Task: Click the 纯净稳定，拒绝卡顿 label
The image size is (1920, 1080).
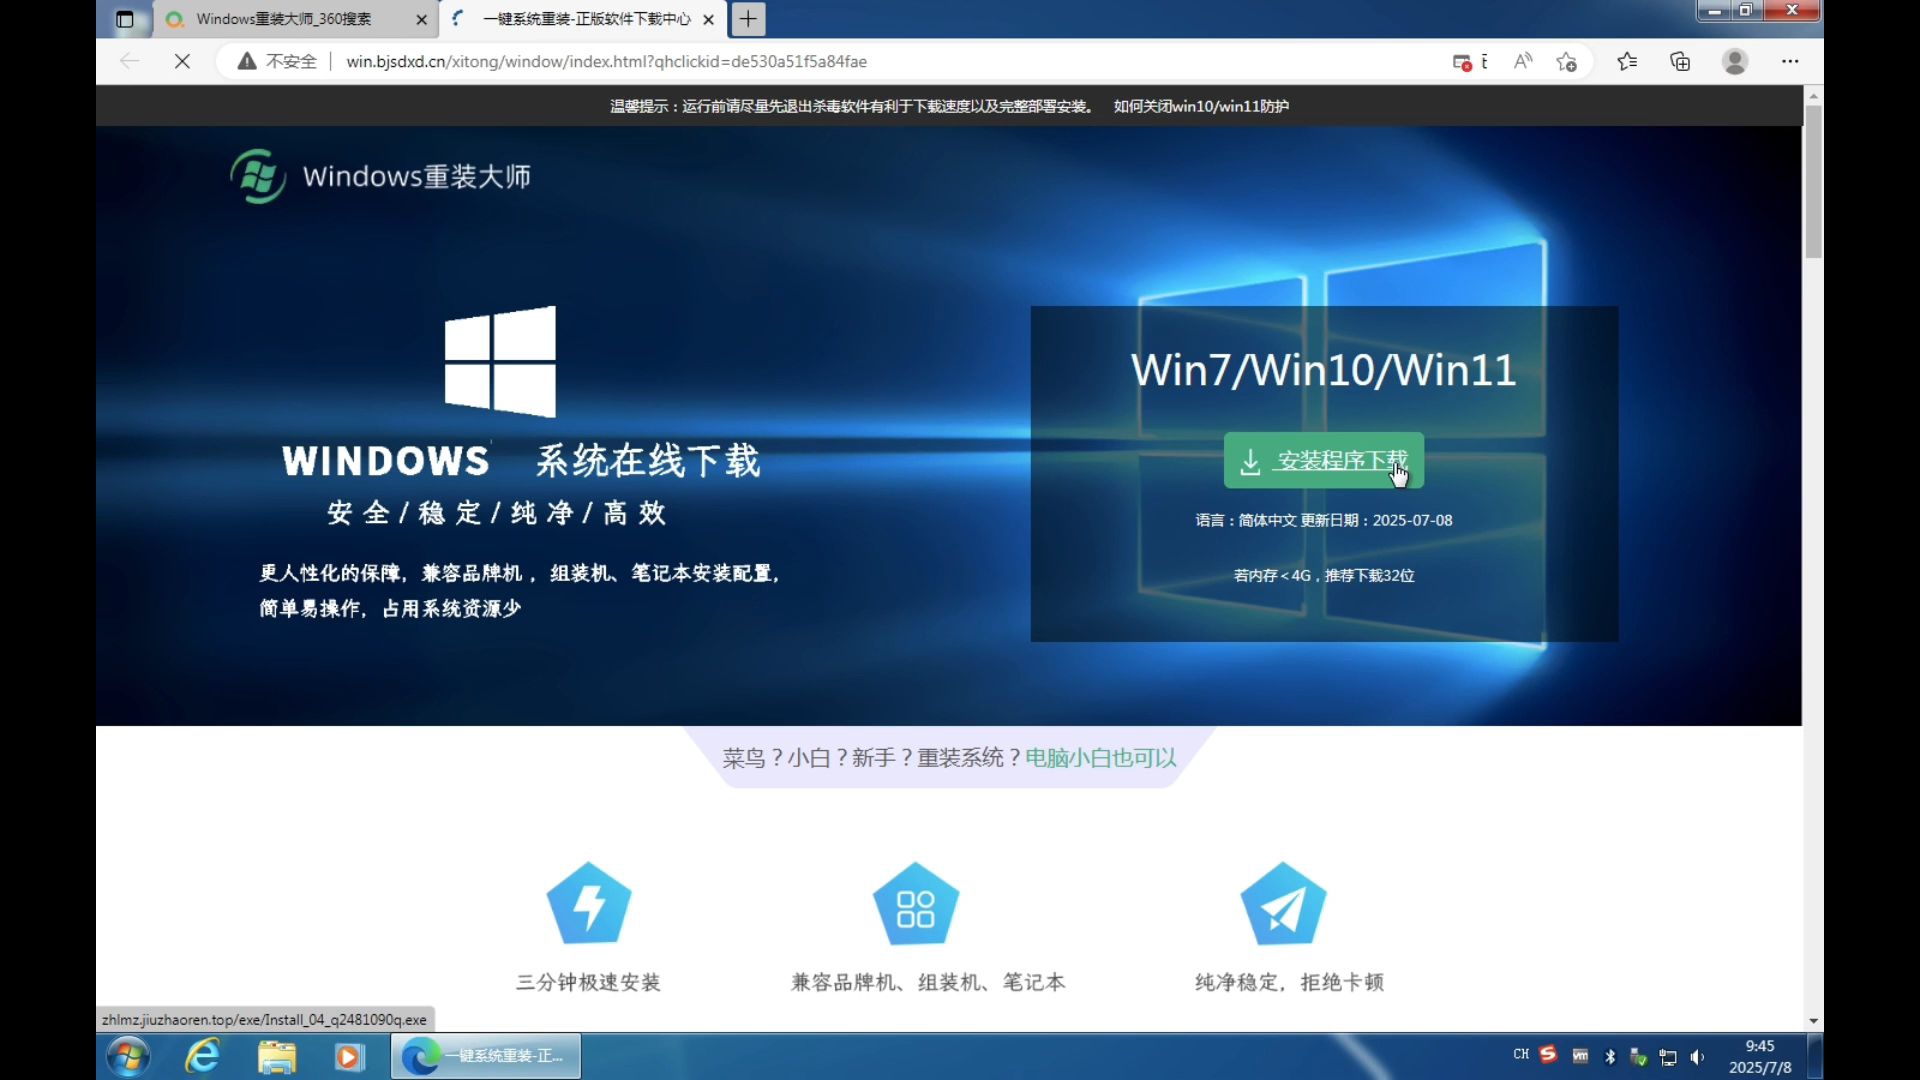Action: 1289,982
